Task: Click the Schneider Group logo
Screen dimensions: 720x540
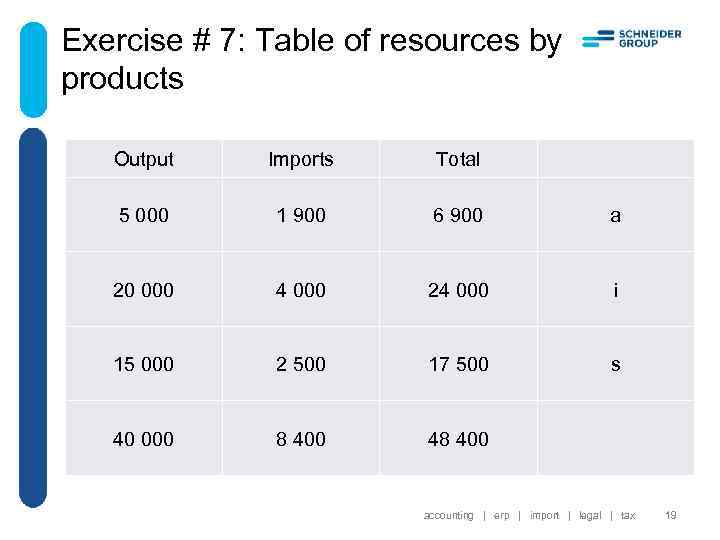Action: (x=632, y=39)
